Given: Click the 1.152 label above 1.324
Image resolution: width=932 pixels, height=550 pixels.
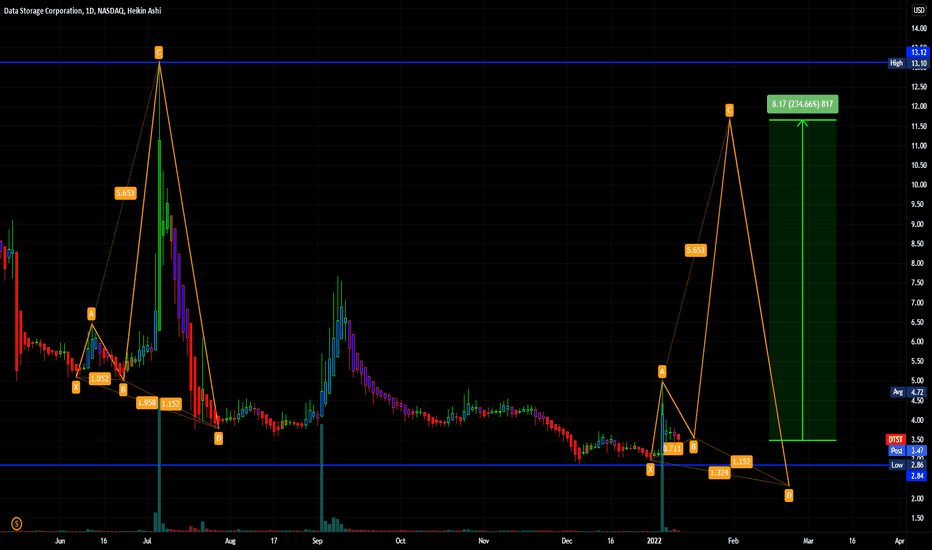Looking at the screenshot, I should tap(741, 461).
